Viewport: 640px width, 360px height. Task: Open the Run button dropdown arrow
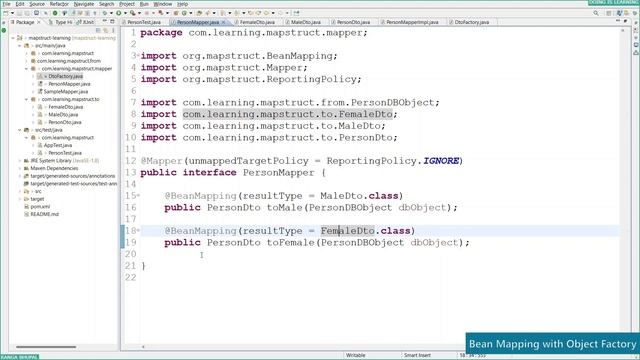pos(124,13)
